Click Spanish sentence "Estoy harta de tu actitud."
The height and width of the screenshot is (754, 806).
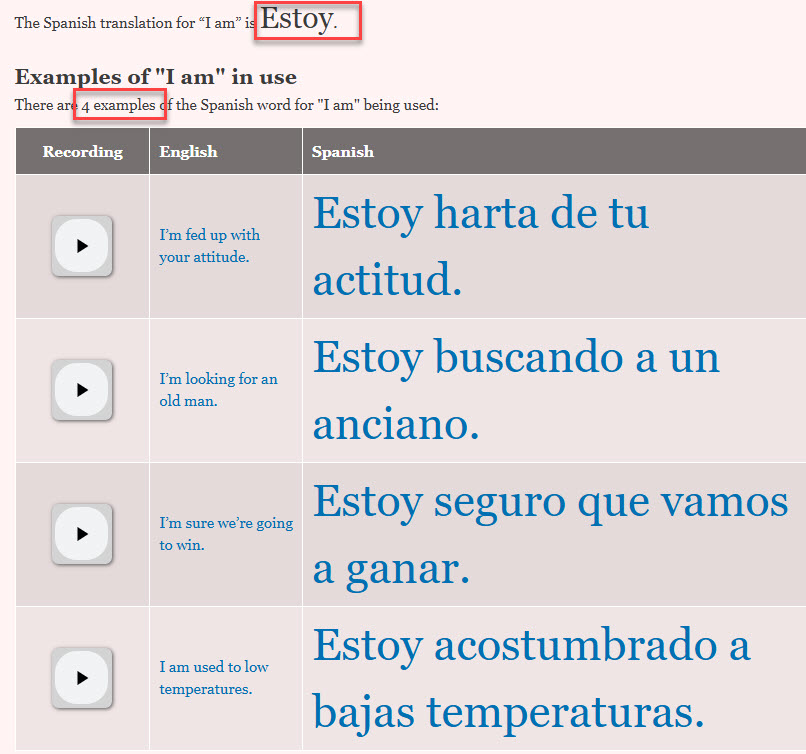click(481, 247)
